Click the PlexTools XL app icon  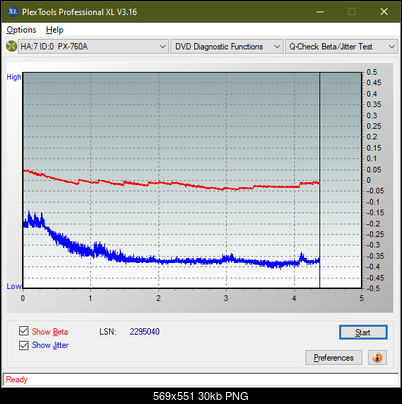pos(13,12)
